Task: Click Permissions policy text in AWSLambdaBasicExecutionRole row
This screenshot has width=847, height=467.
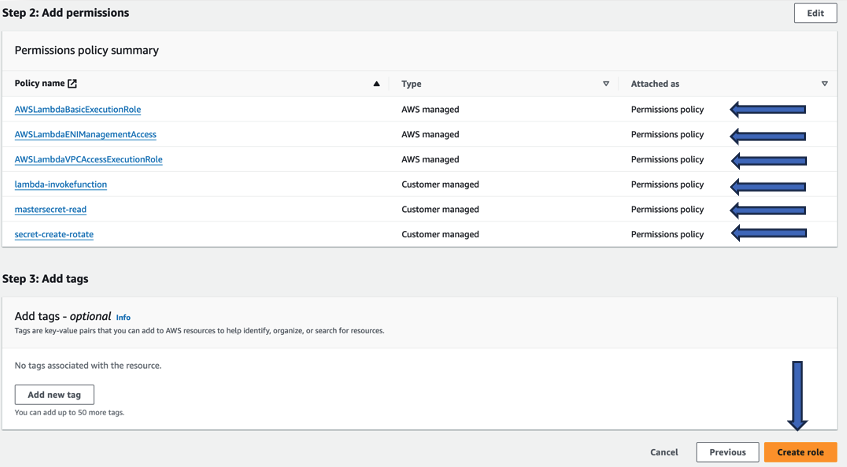Action: coord(667,109)
